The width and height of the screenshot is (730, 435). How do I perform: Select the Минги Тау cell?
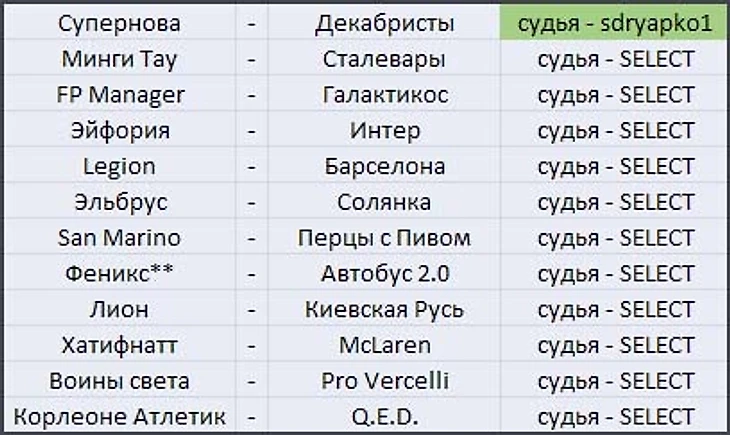119,59
